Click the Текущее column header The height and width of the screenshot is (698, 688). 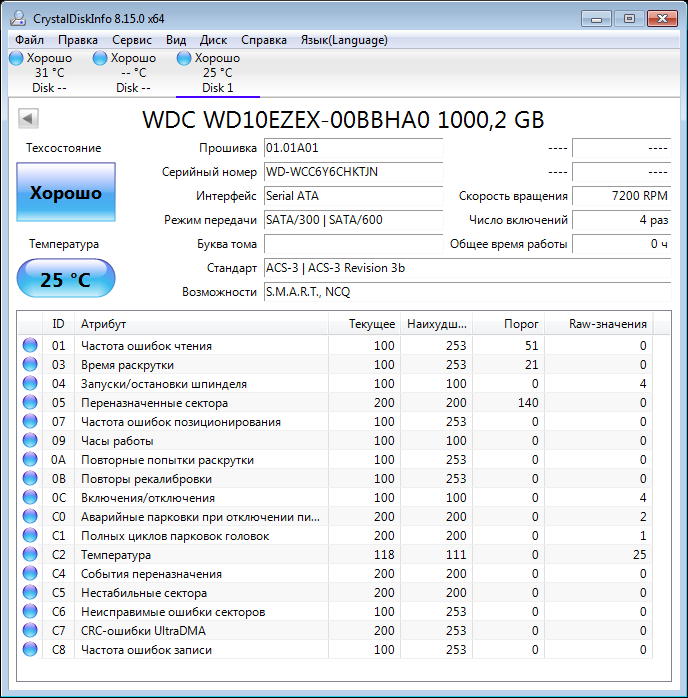tap(364, 324)
